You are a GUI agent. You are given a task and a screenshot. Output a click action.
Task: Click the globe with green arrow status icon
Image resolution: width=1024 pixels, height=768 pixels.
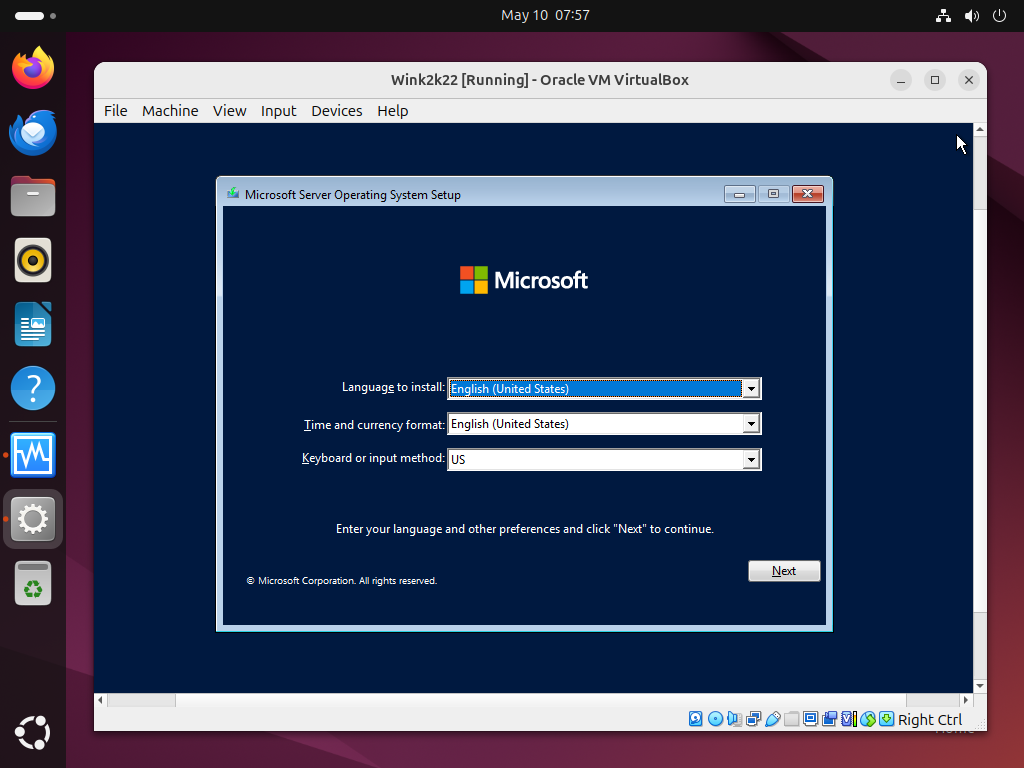point(867,719)
